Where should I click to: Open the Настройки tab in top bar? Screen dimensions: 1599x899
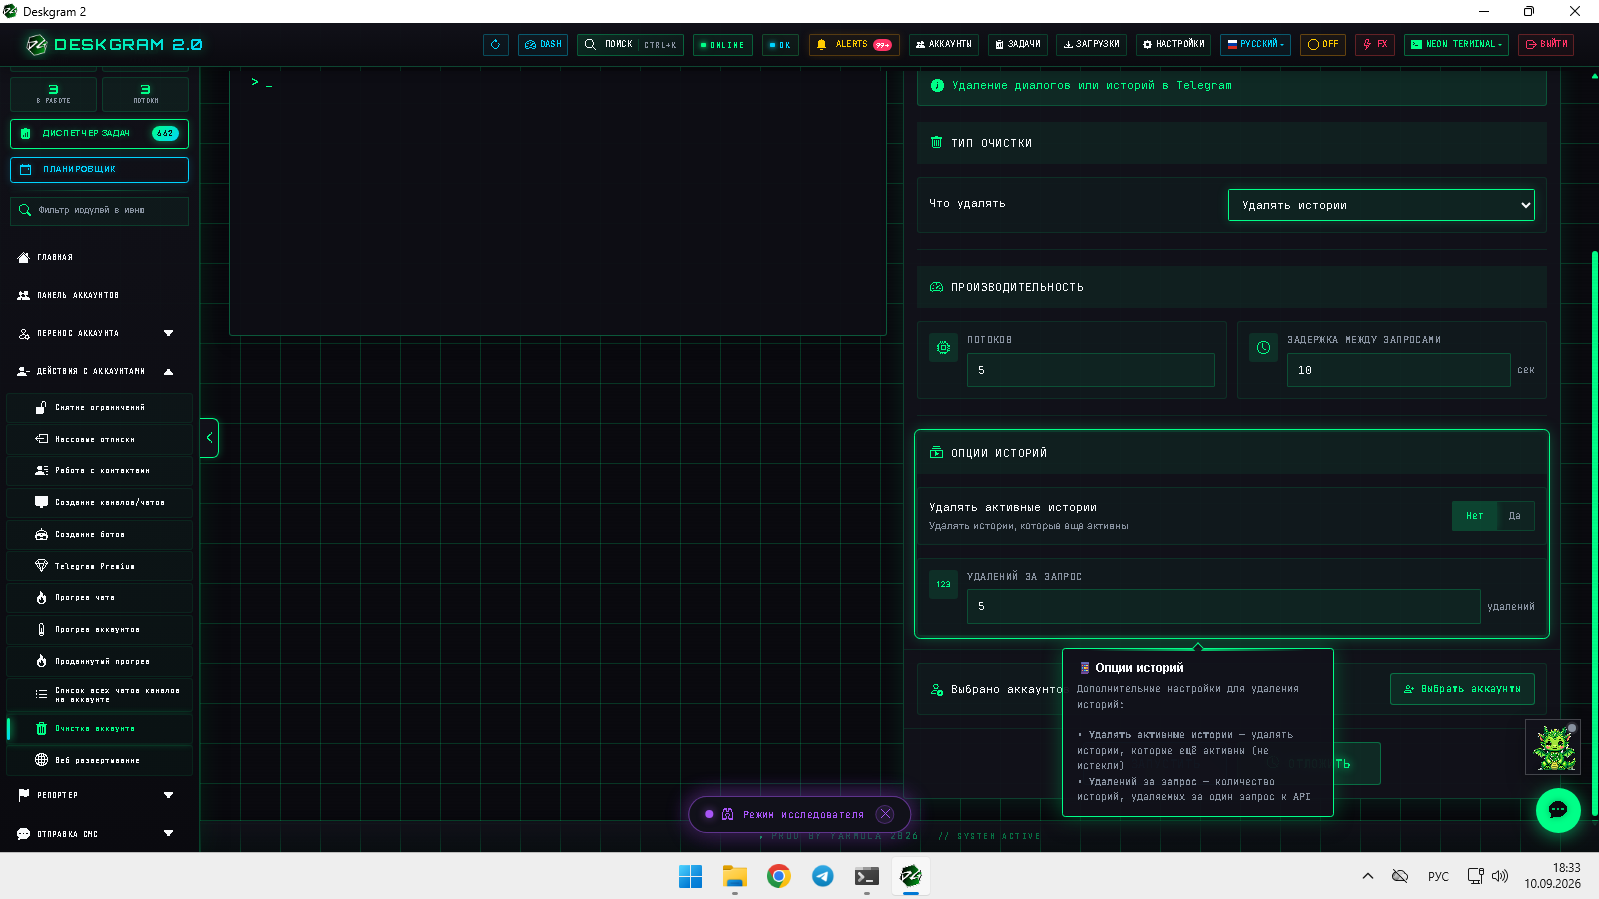click(1174, 45)
